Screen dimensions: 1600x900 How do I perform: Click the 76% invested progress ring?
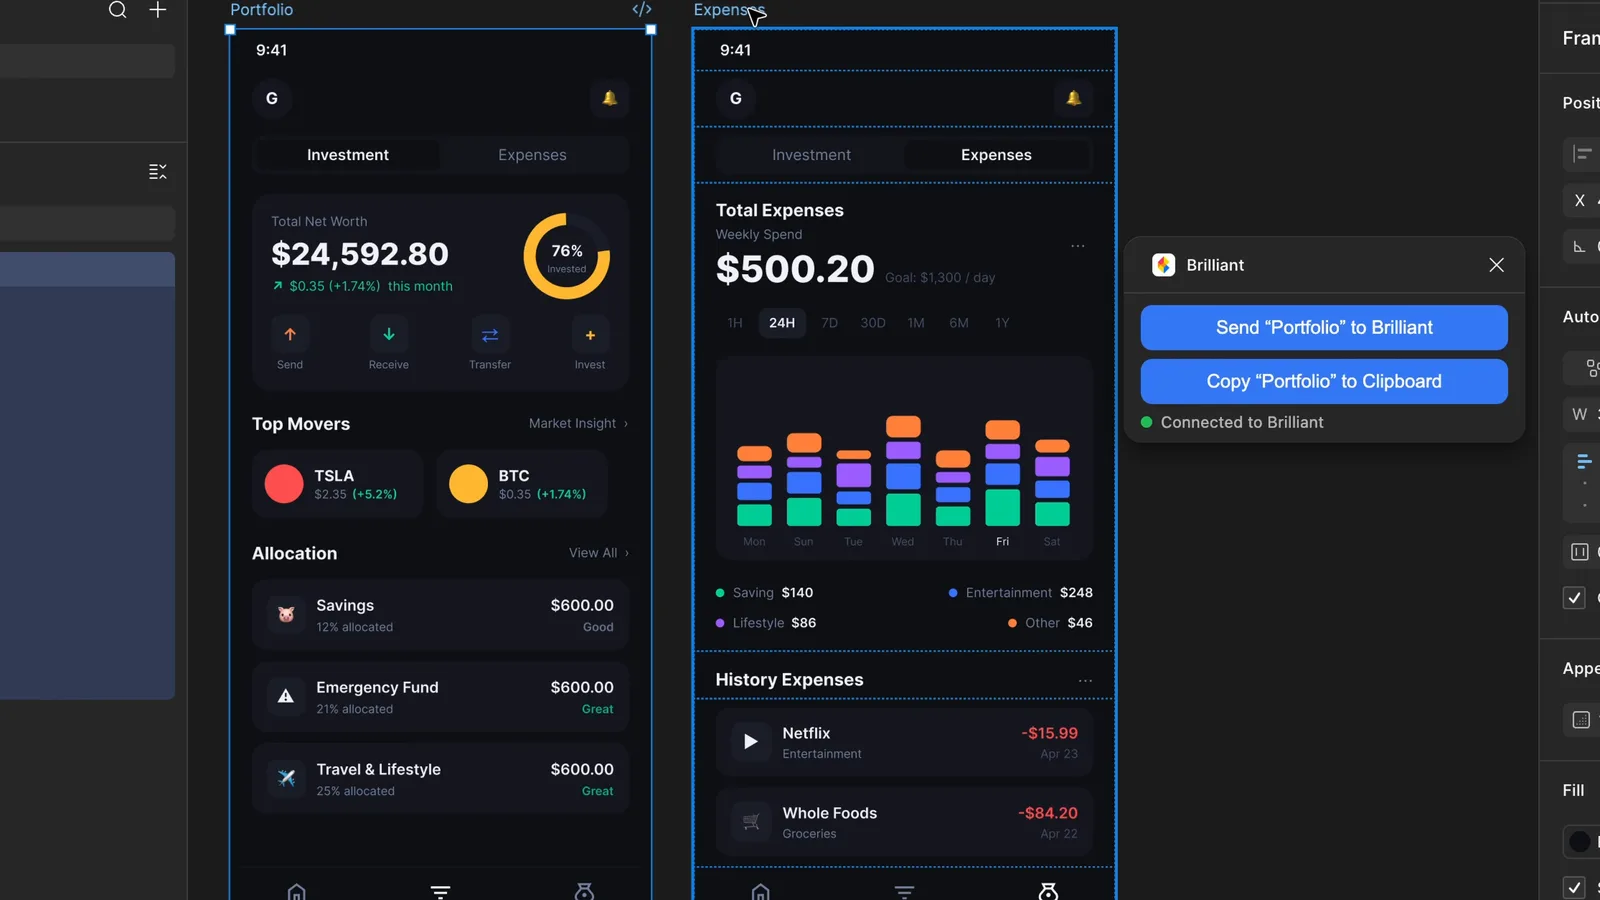(x=567, y=256)
